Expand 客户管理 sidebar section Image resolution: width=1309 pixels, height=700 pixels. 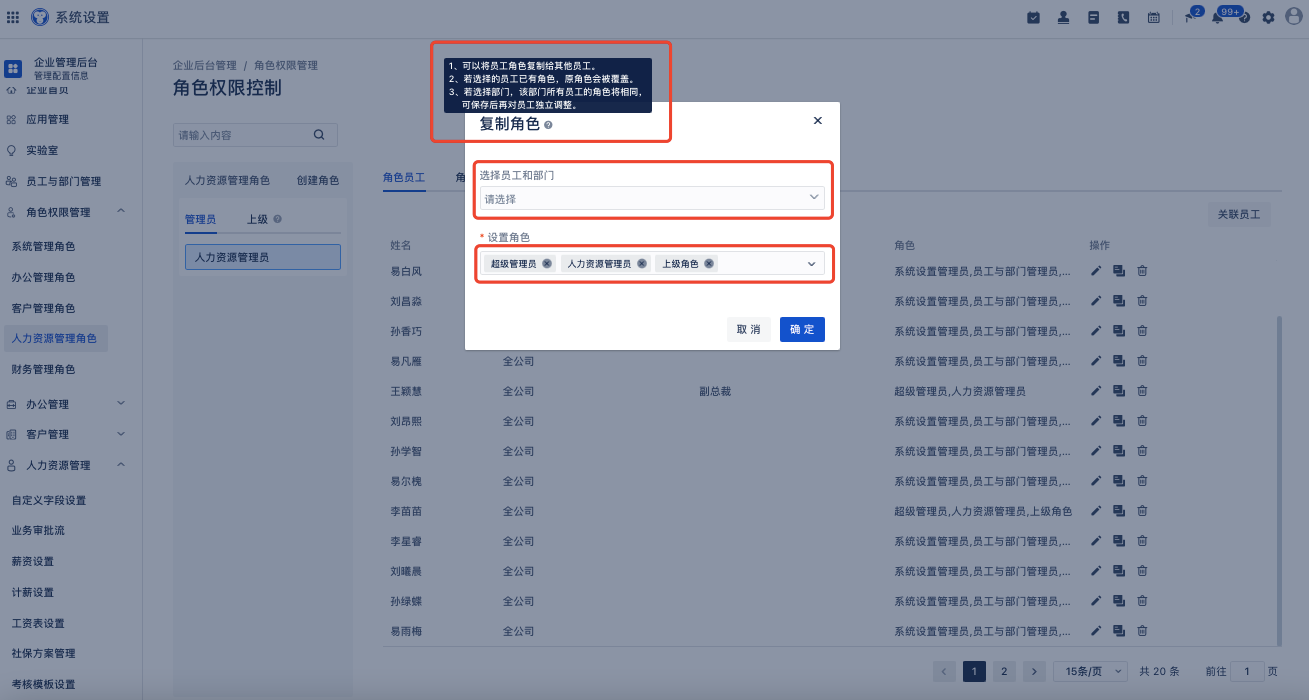pos(121,434)
